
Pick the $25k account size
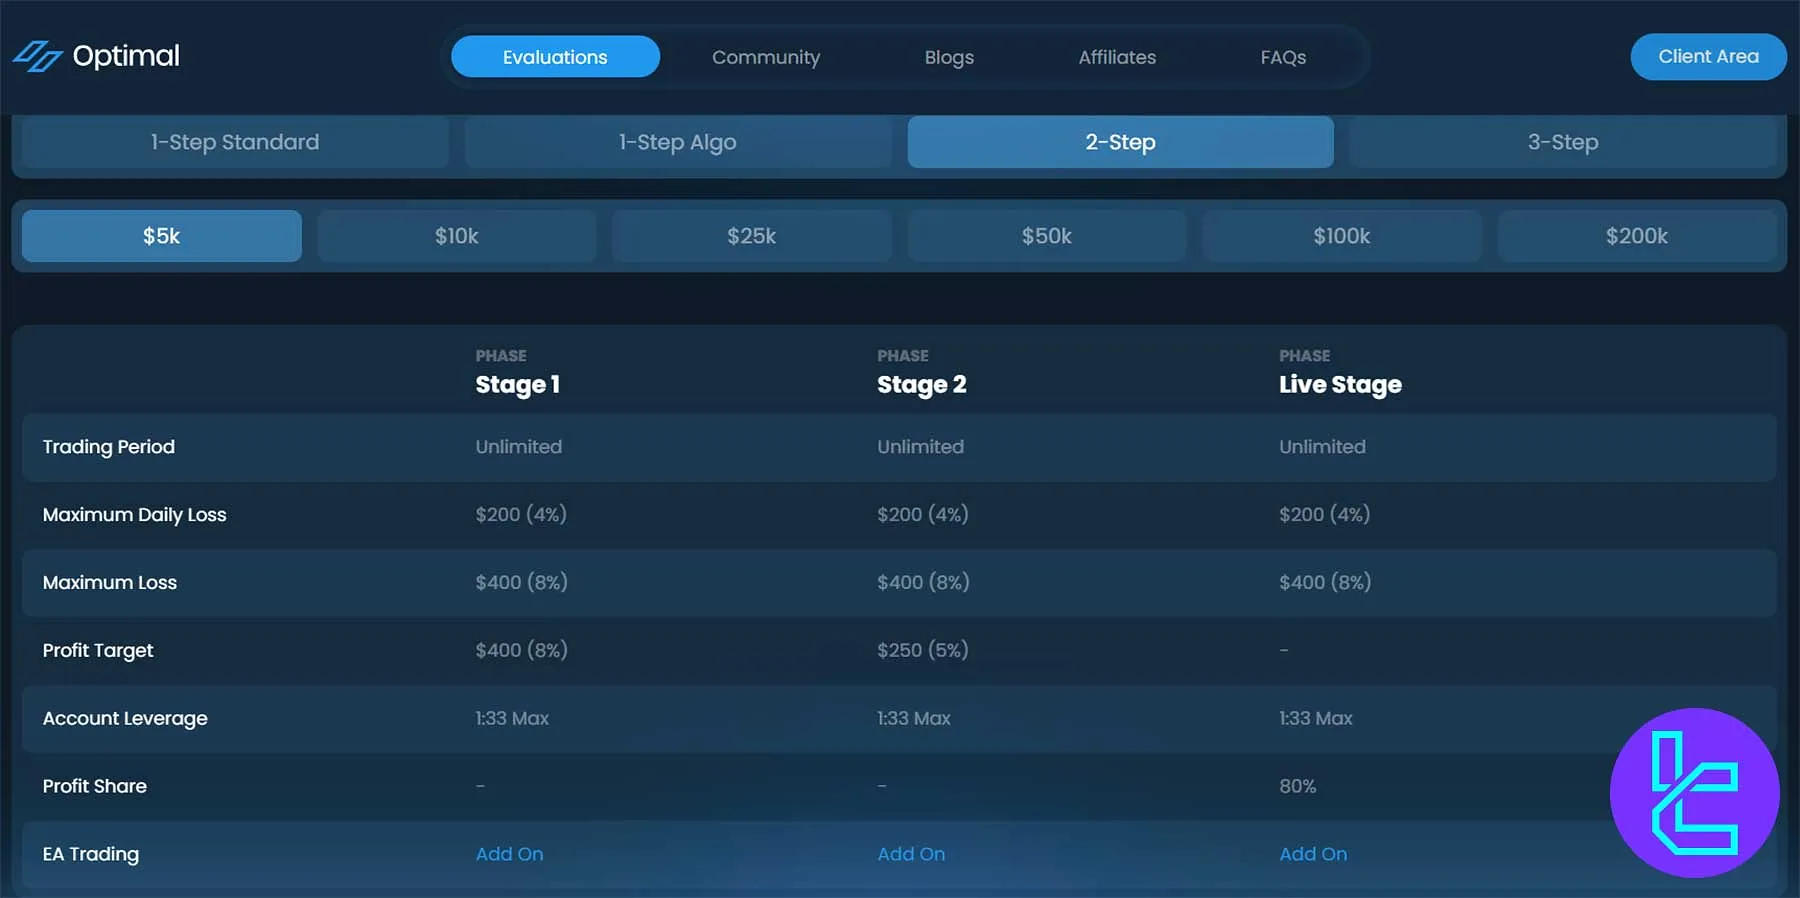[751, 236]
